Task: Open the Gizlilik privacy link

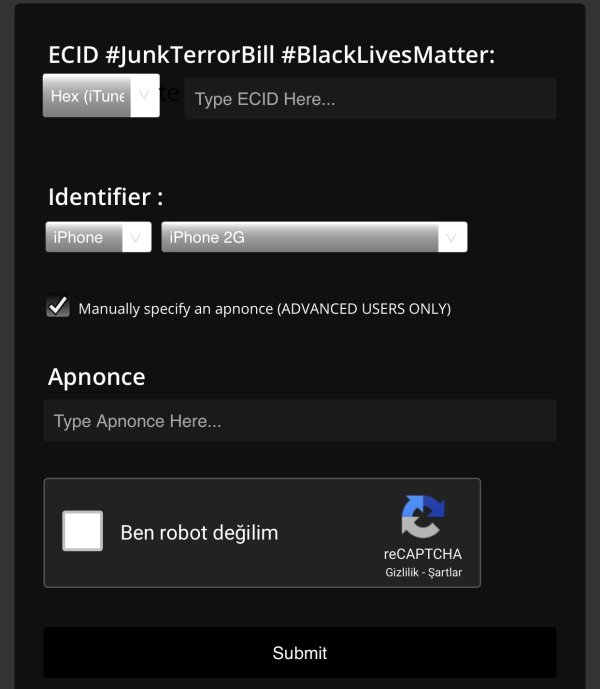Action: (403, 573)
